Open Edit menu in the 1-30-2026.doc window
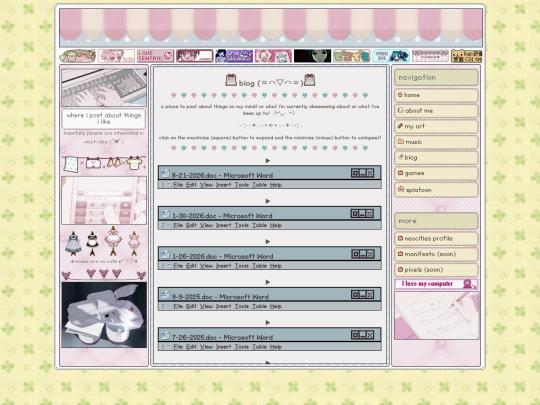 coord(191,225)
